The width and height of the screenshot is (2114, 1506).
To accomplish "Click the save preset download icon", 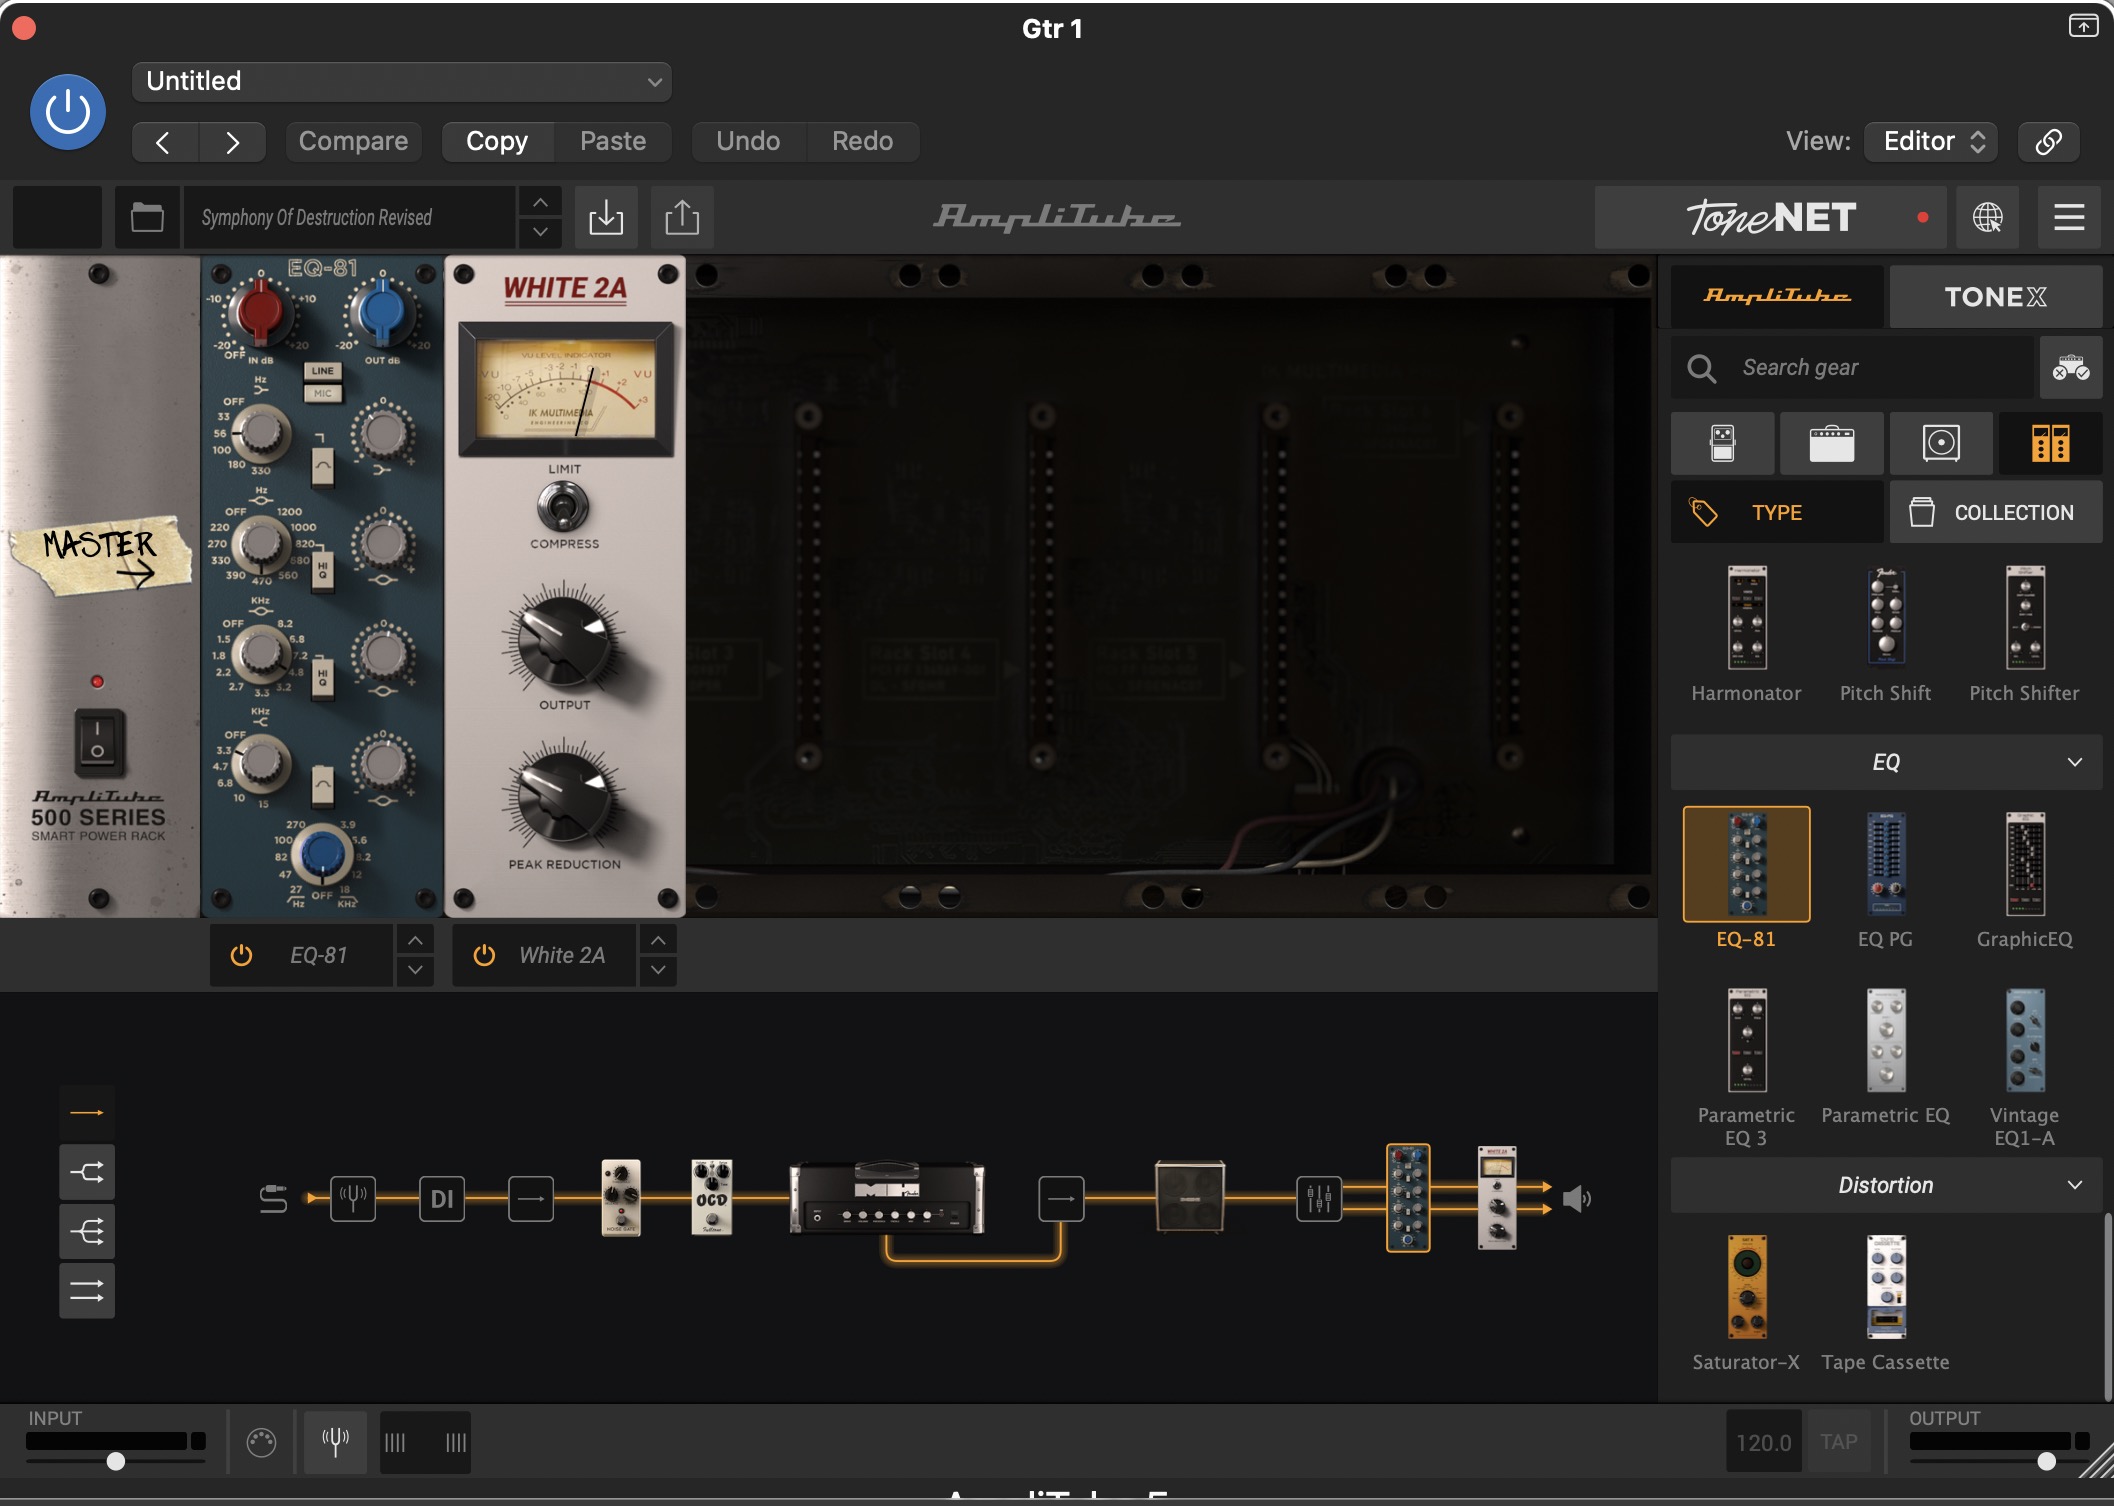I will [x=606, y=217].
